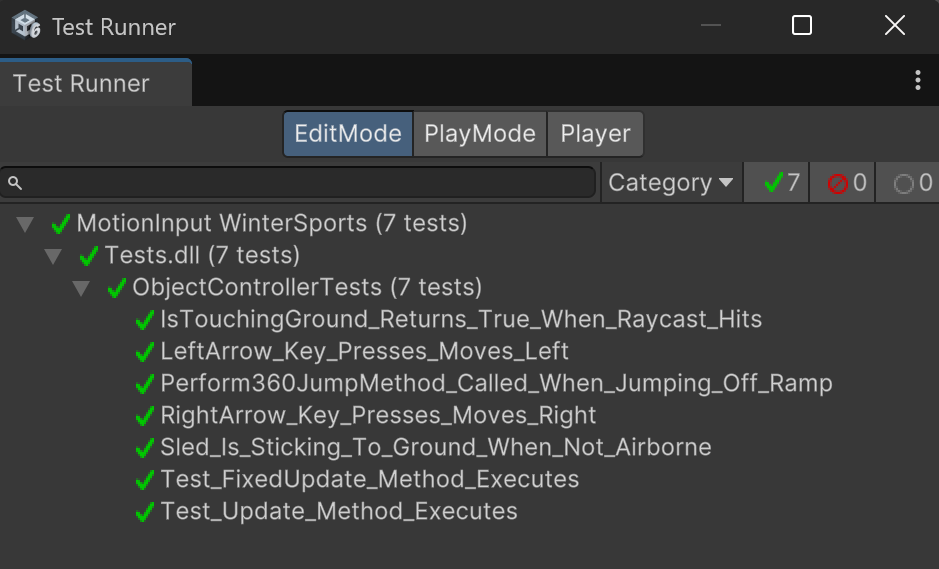Click green checkmark beside Tests.dll
This screenshot has height=569, width=939.
89,256
